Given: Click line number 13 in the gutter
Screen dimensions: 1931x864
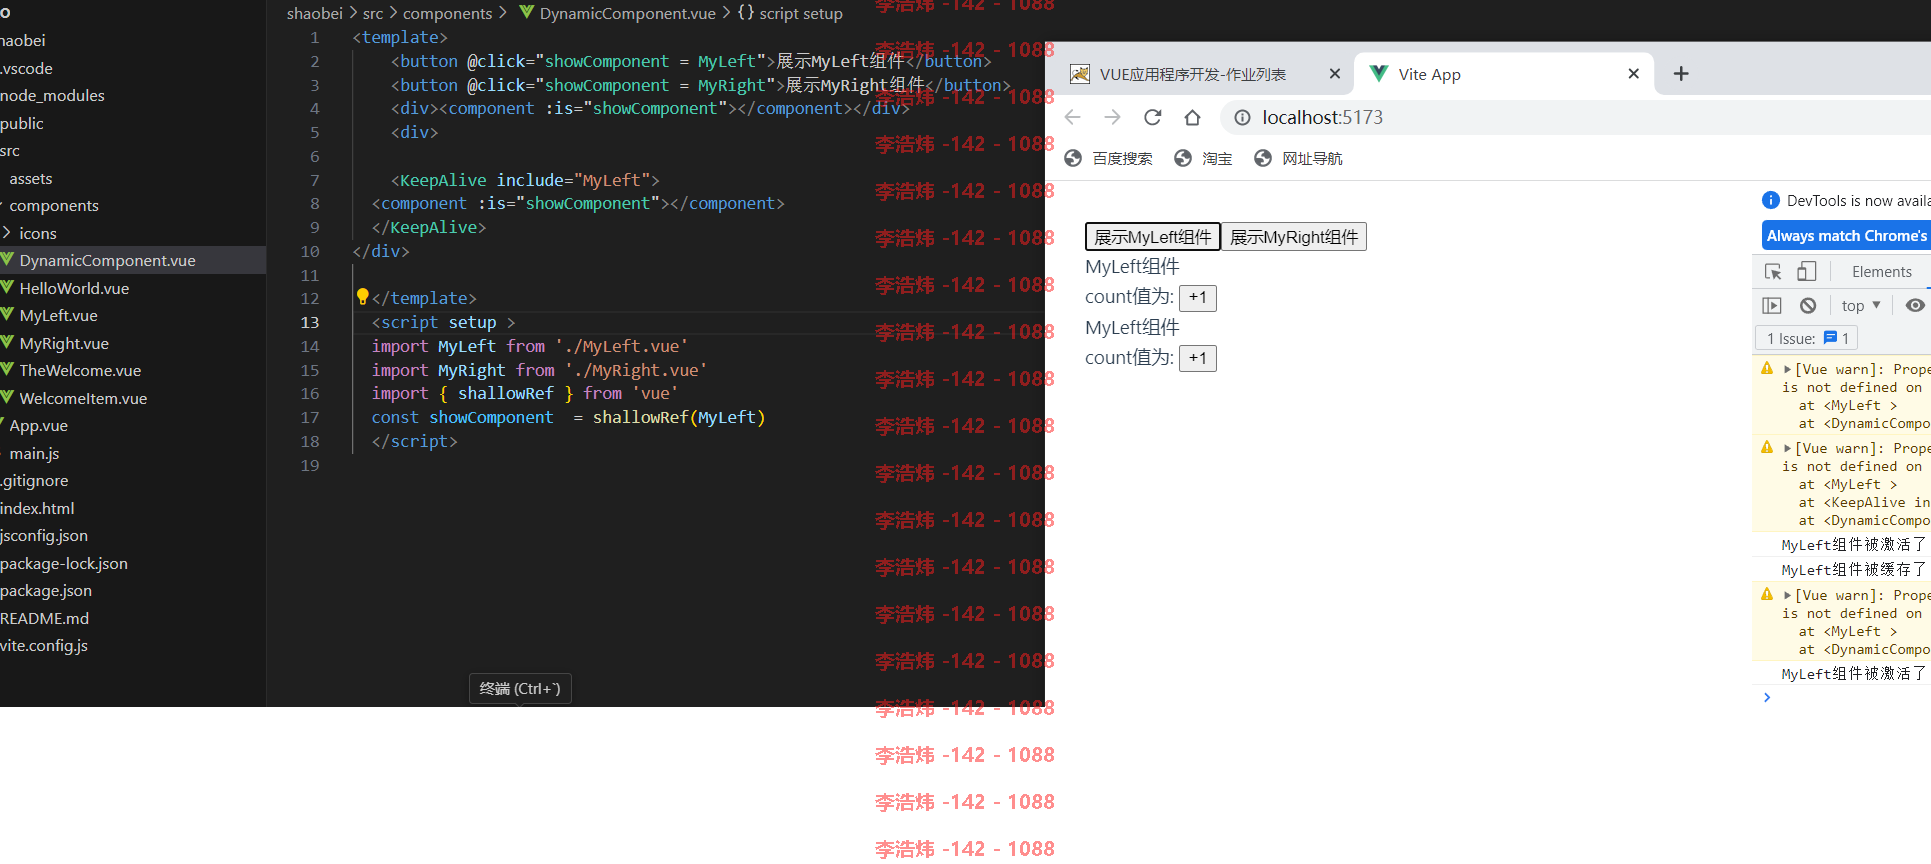Looking at the screenshot, I should click(310, 322).
